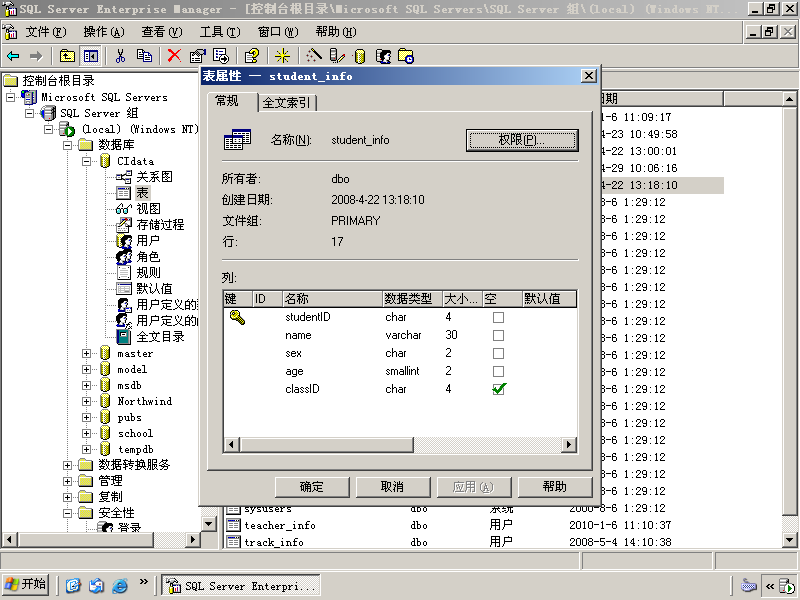Image resolution: width=800 pixels, height=600 pixels.
Task: Expand the school database node
Action: click(87, 433)
